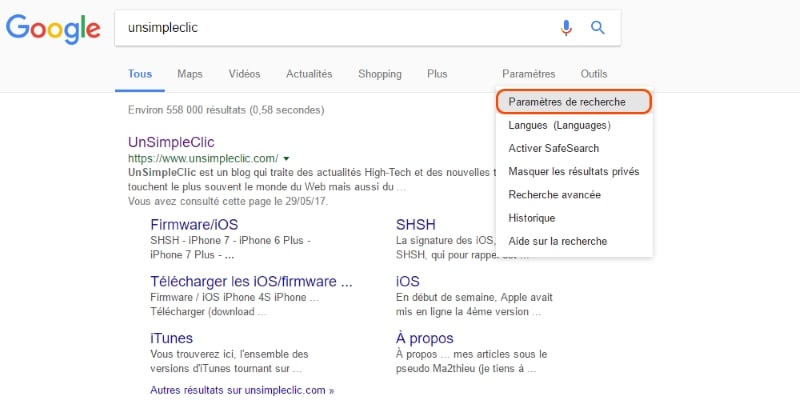Image resolution: width=800 pixels, height=405 pixels.
Task: Click the blue search magnifier icon
Action: pyautogui.click(x=597, y=28)
